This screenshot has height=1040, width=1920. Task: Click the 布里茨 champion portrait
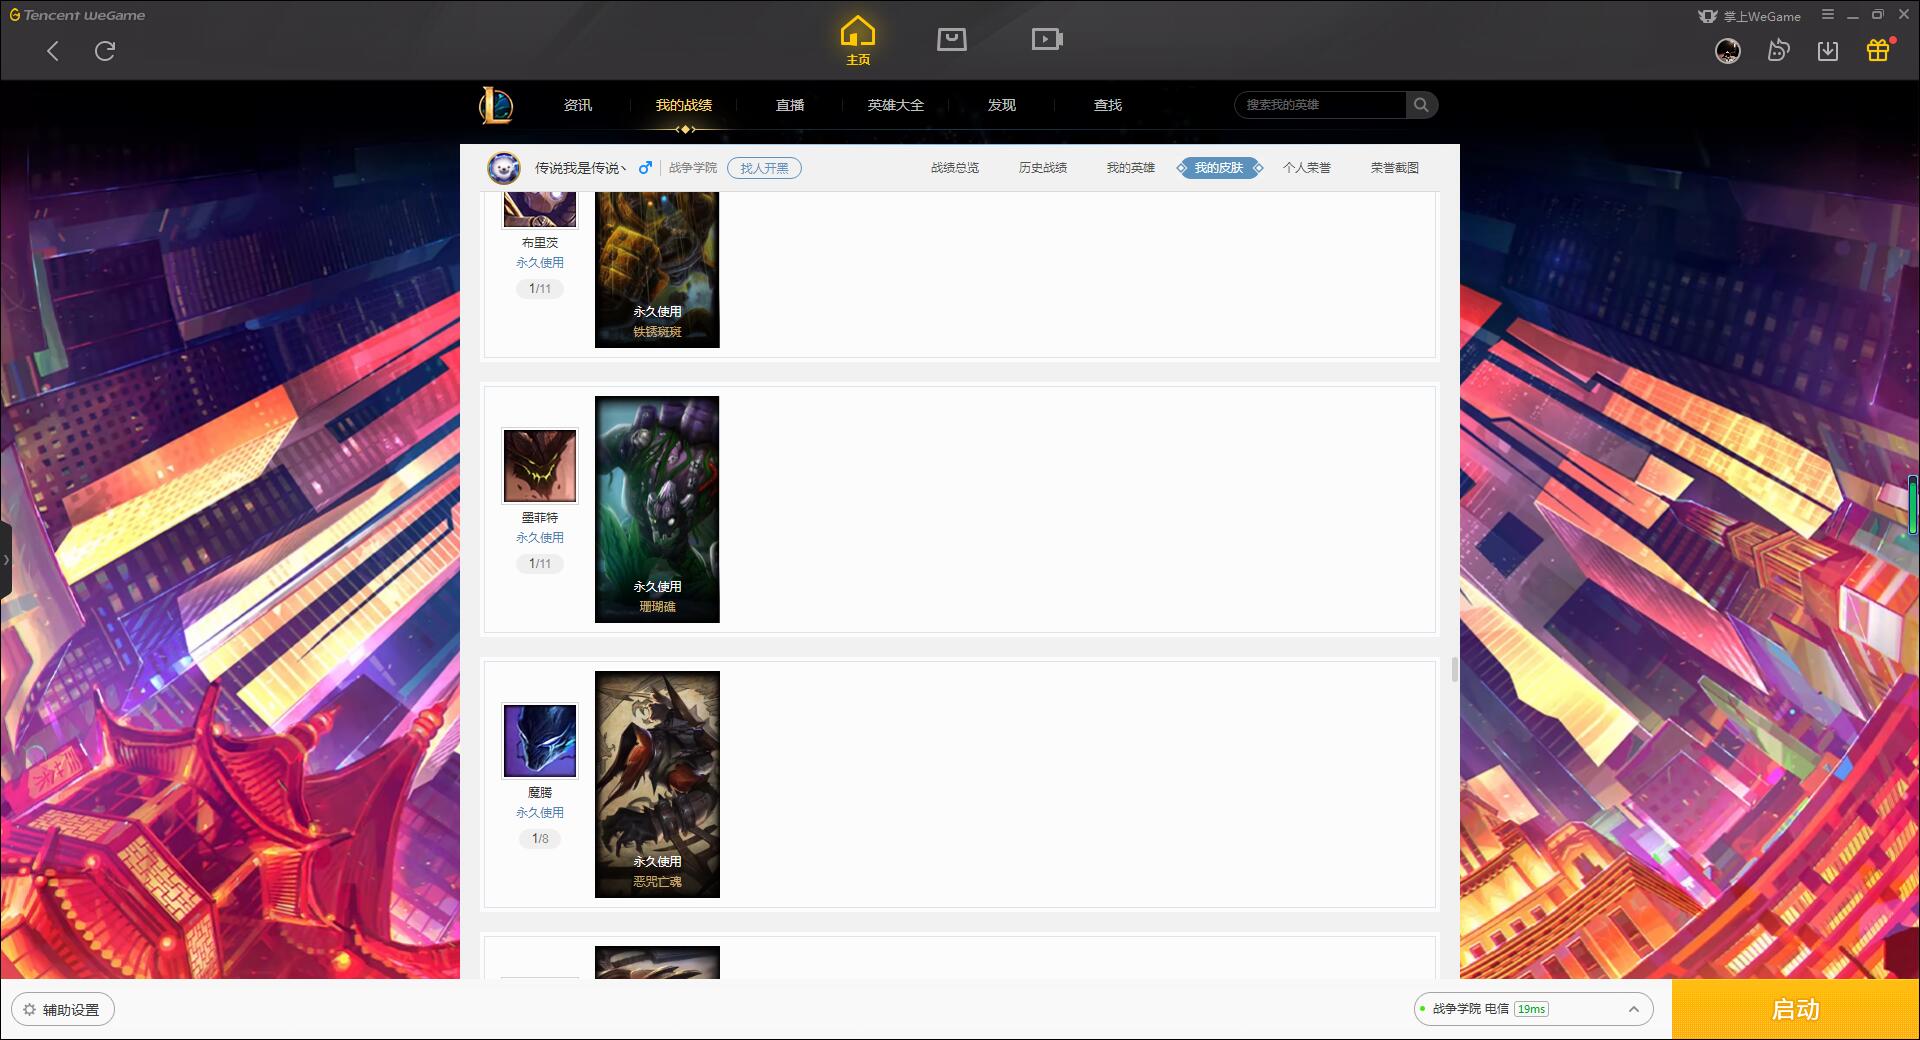coord(540,209)
